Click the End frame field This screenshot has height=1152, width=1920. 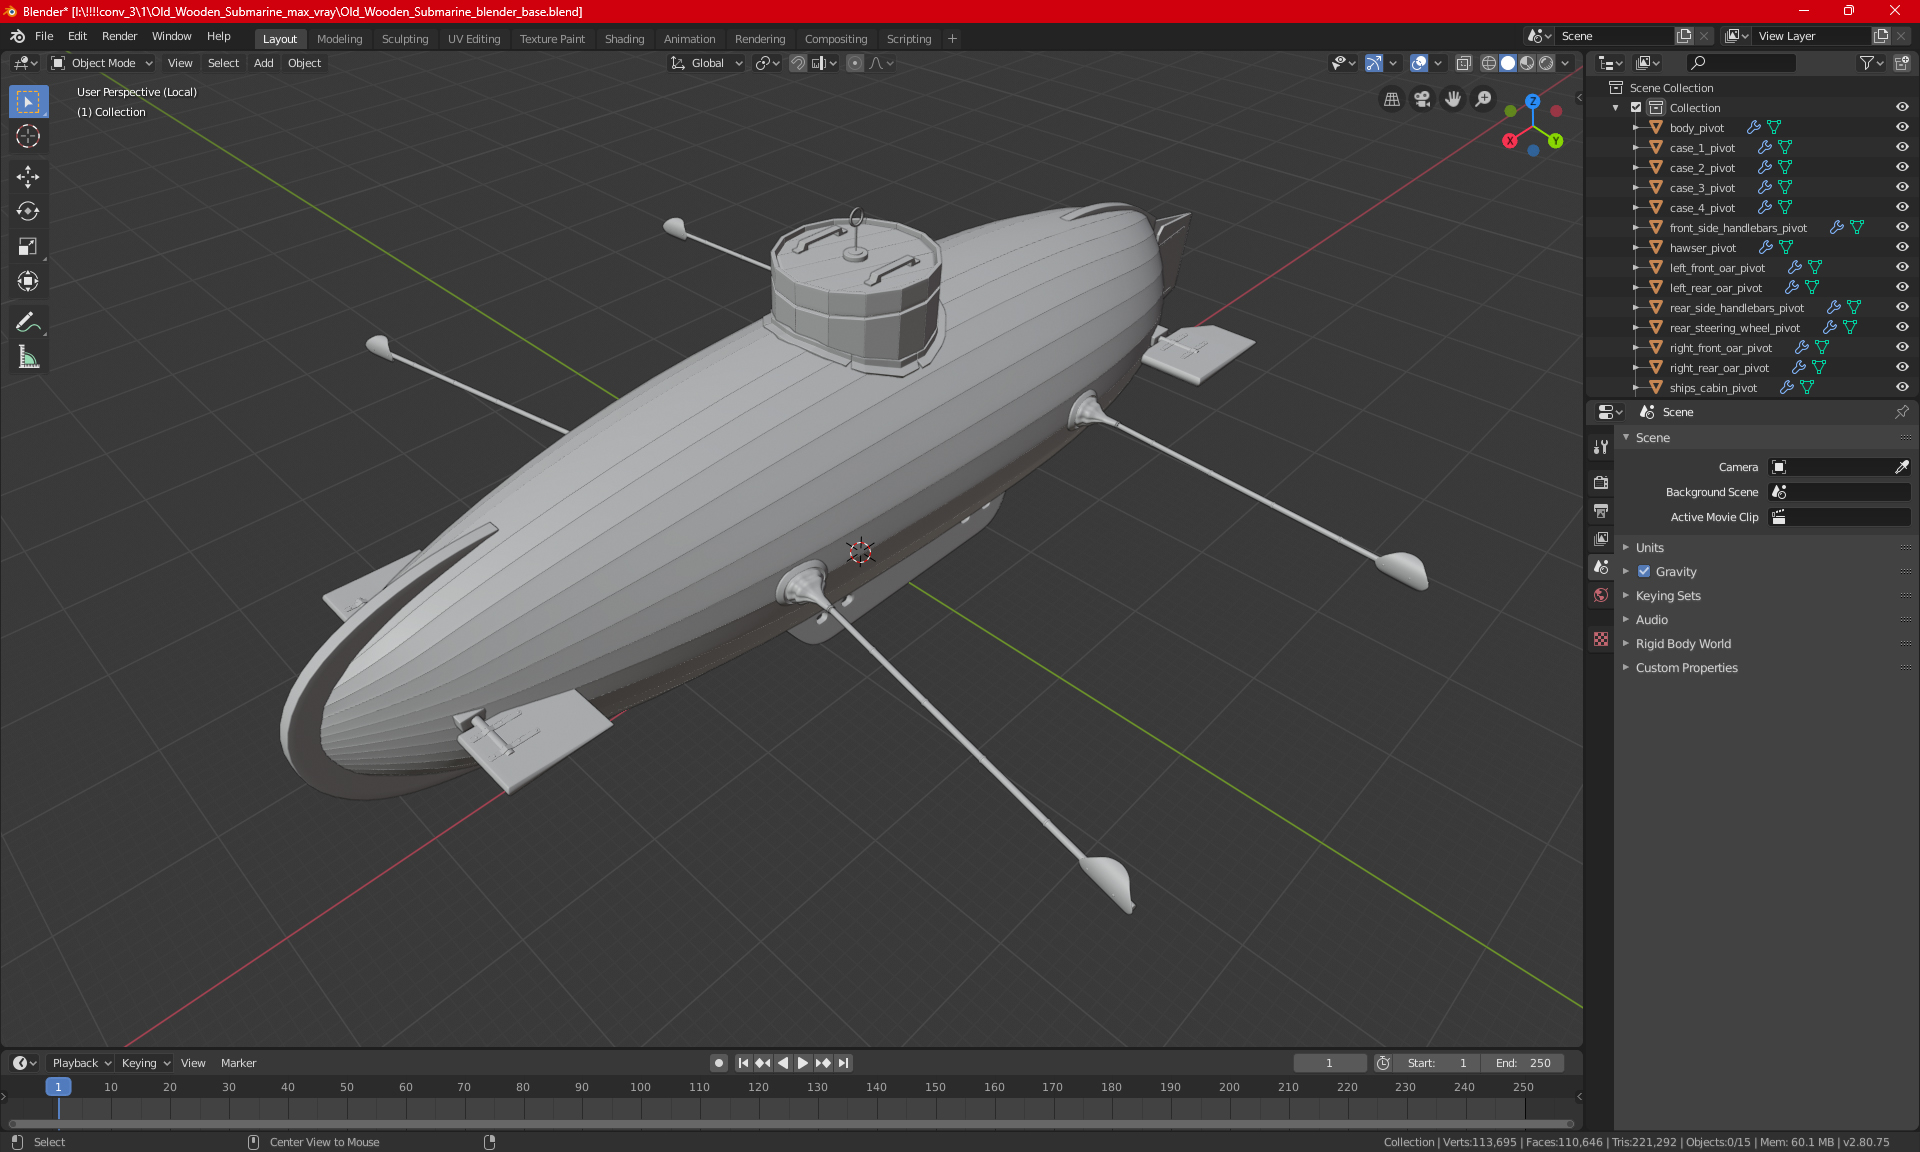pyautogui.click(x=1522, y=1063)
